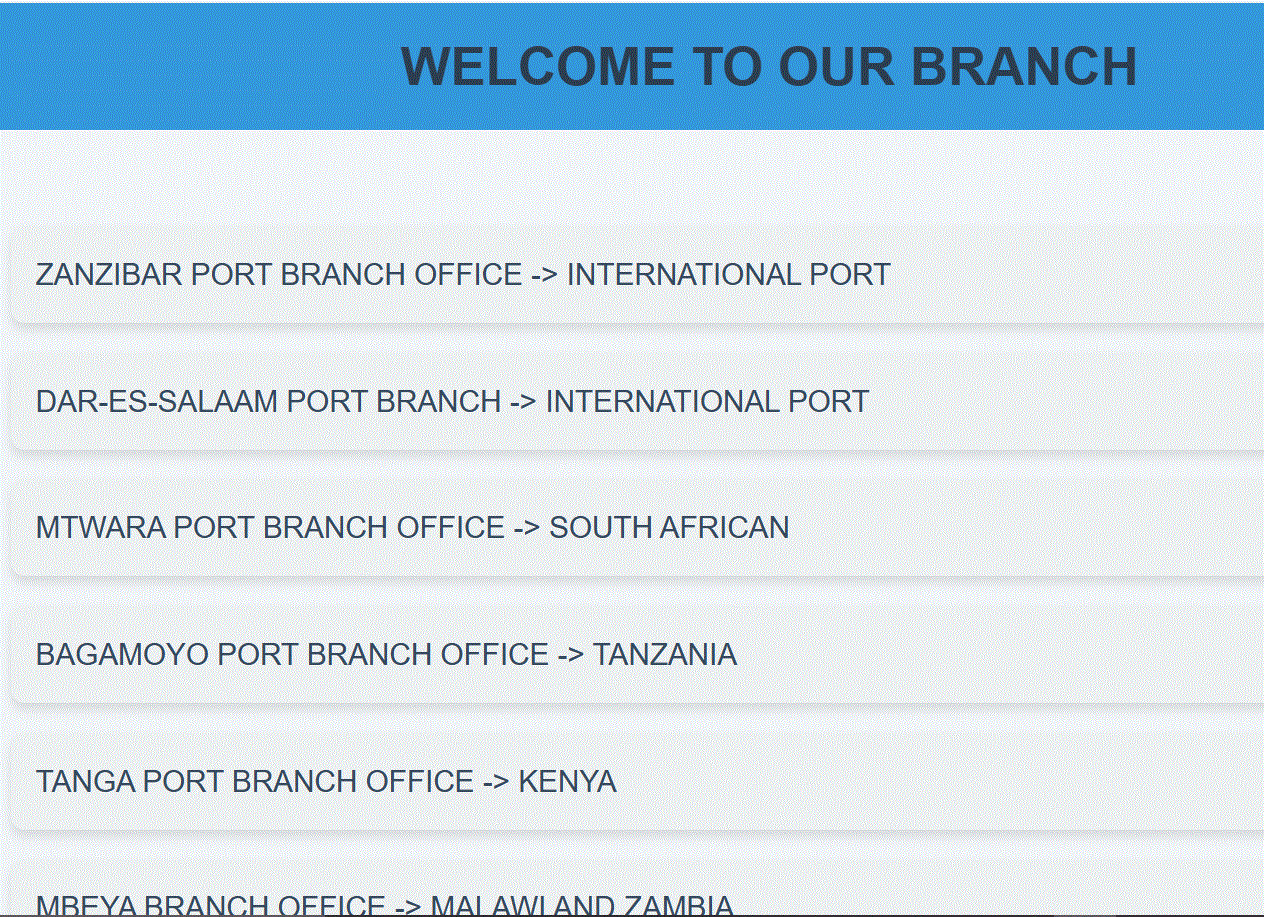Click INTERNATIONAL PORT text in the Dar-es-Salaam row

707,401
